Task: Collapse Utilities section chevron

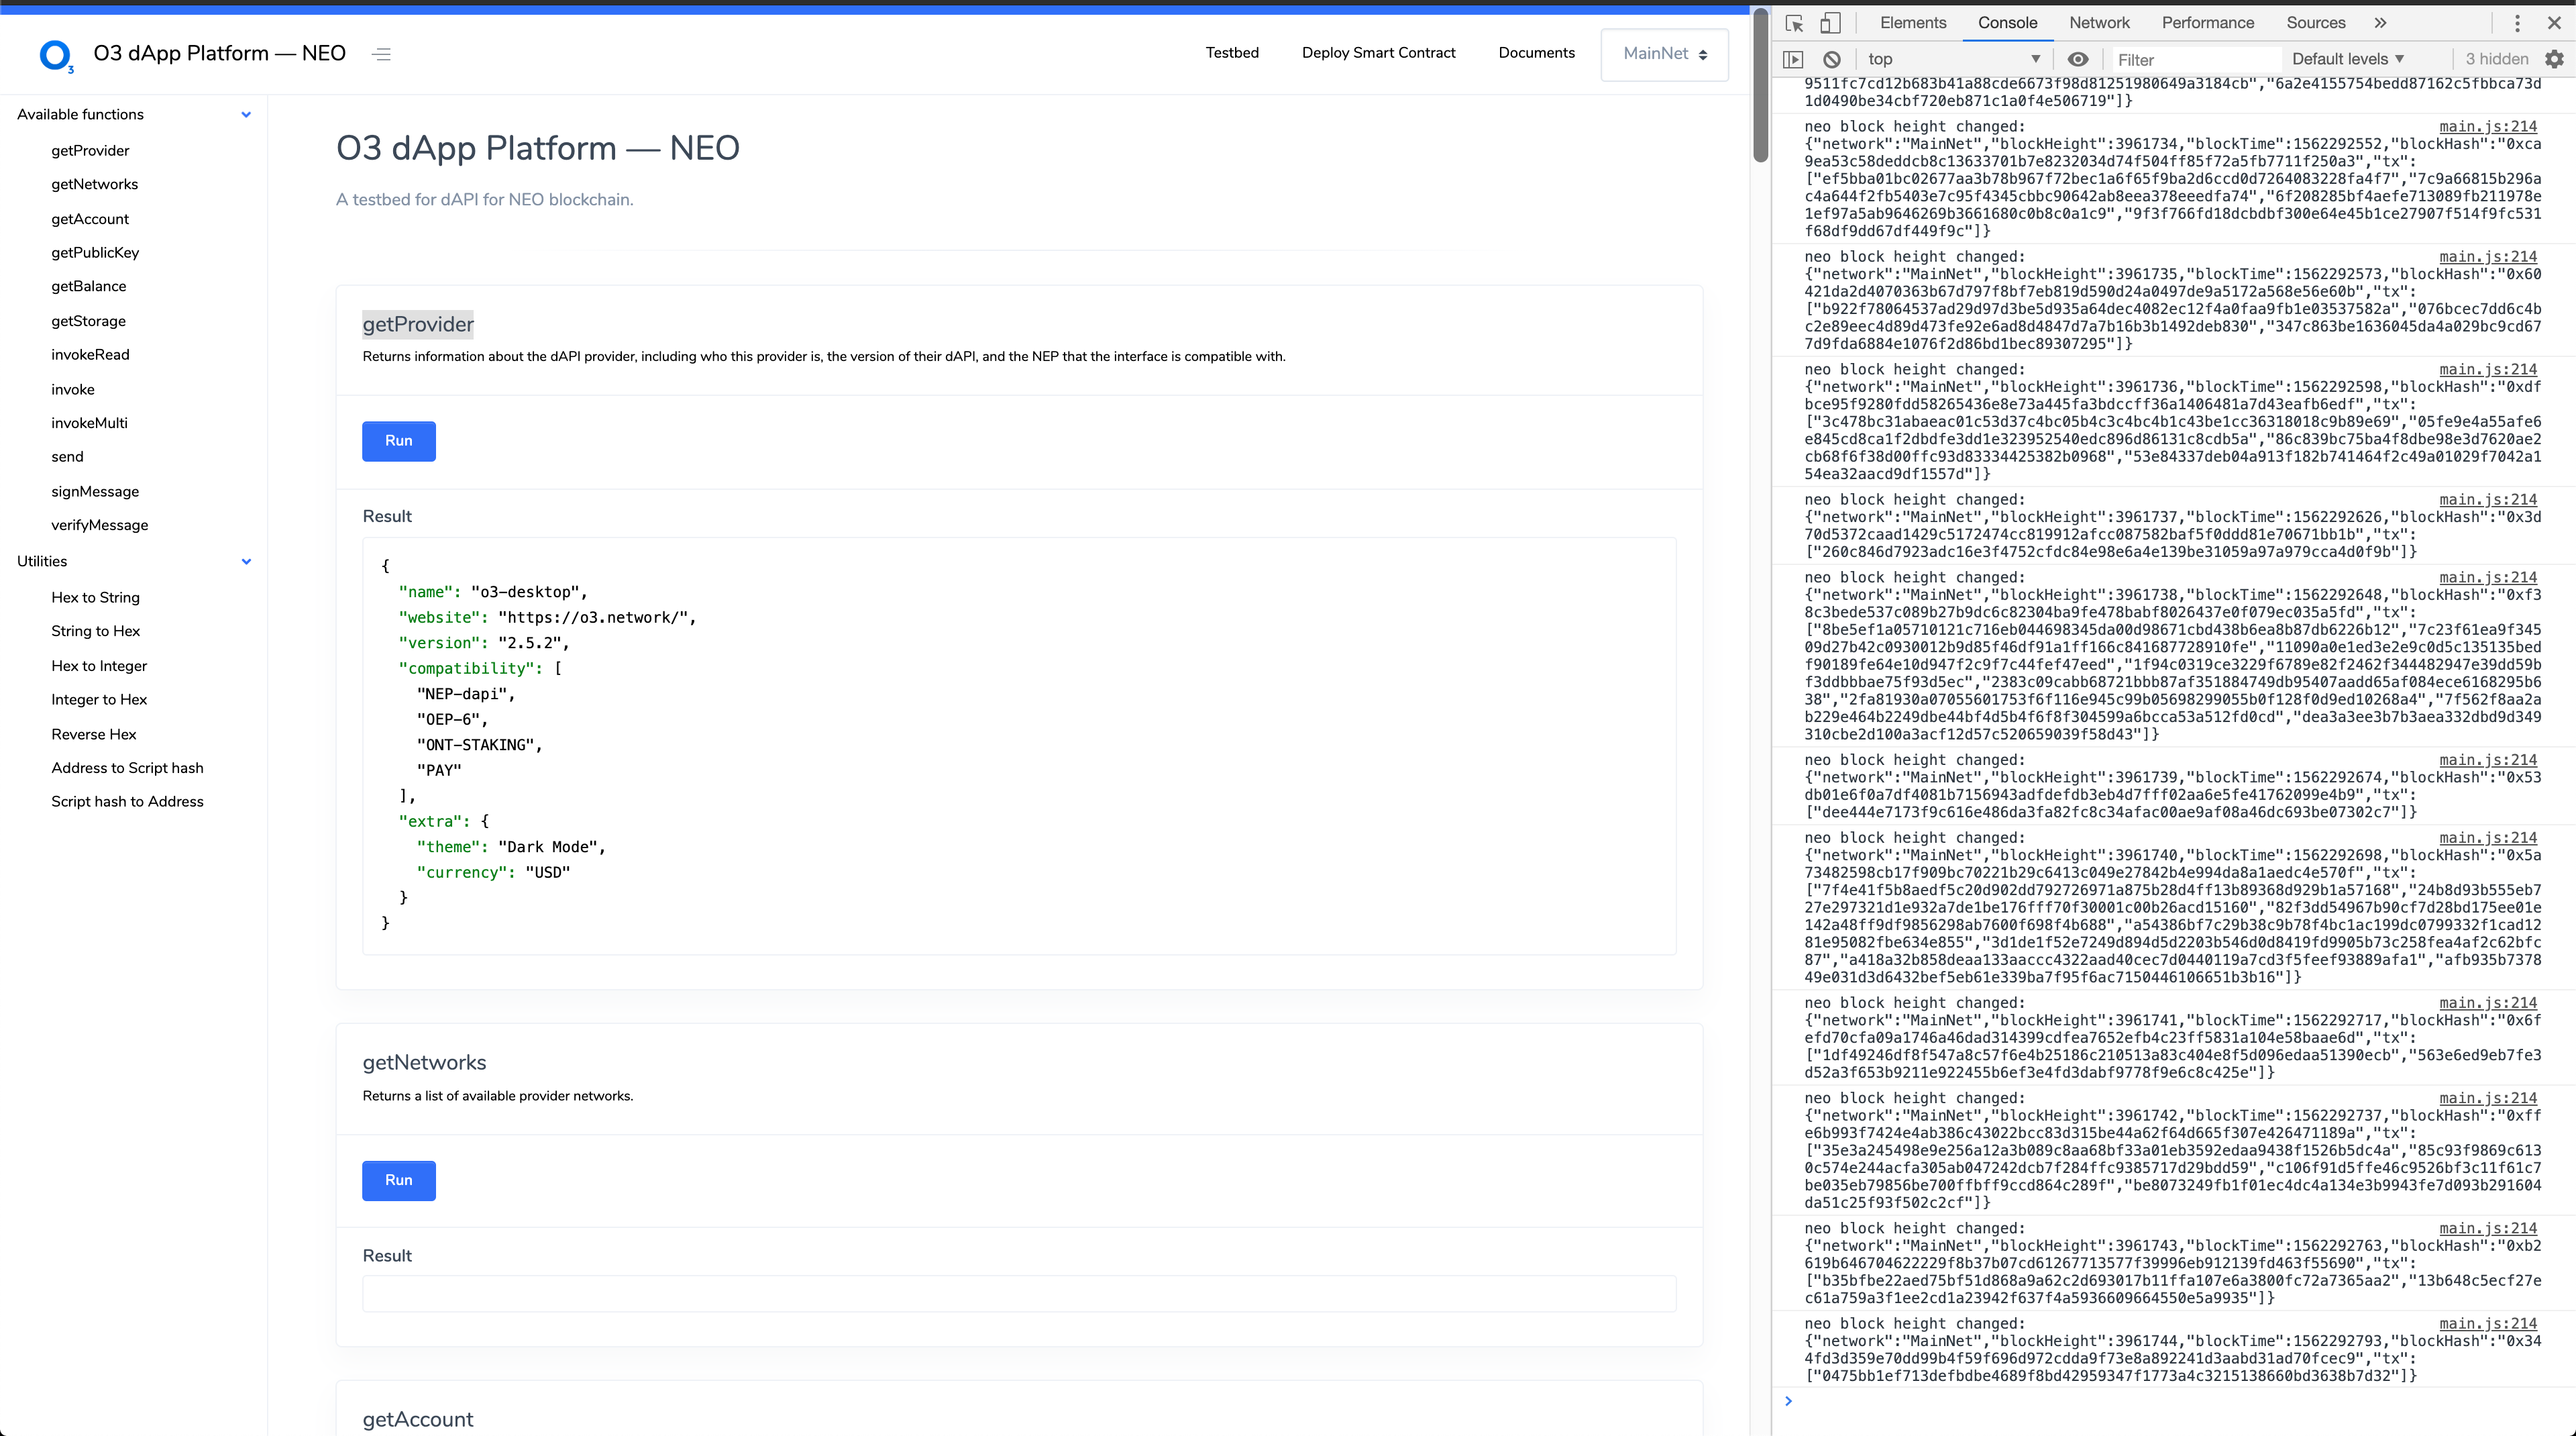Action: click(x=246, y=562)
